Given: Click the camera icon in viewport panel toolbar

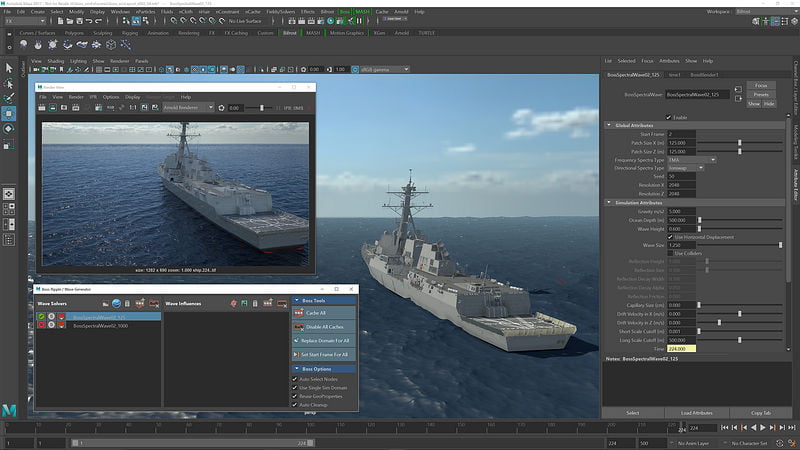Looking at the screenshot, I should coord(37,69).
